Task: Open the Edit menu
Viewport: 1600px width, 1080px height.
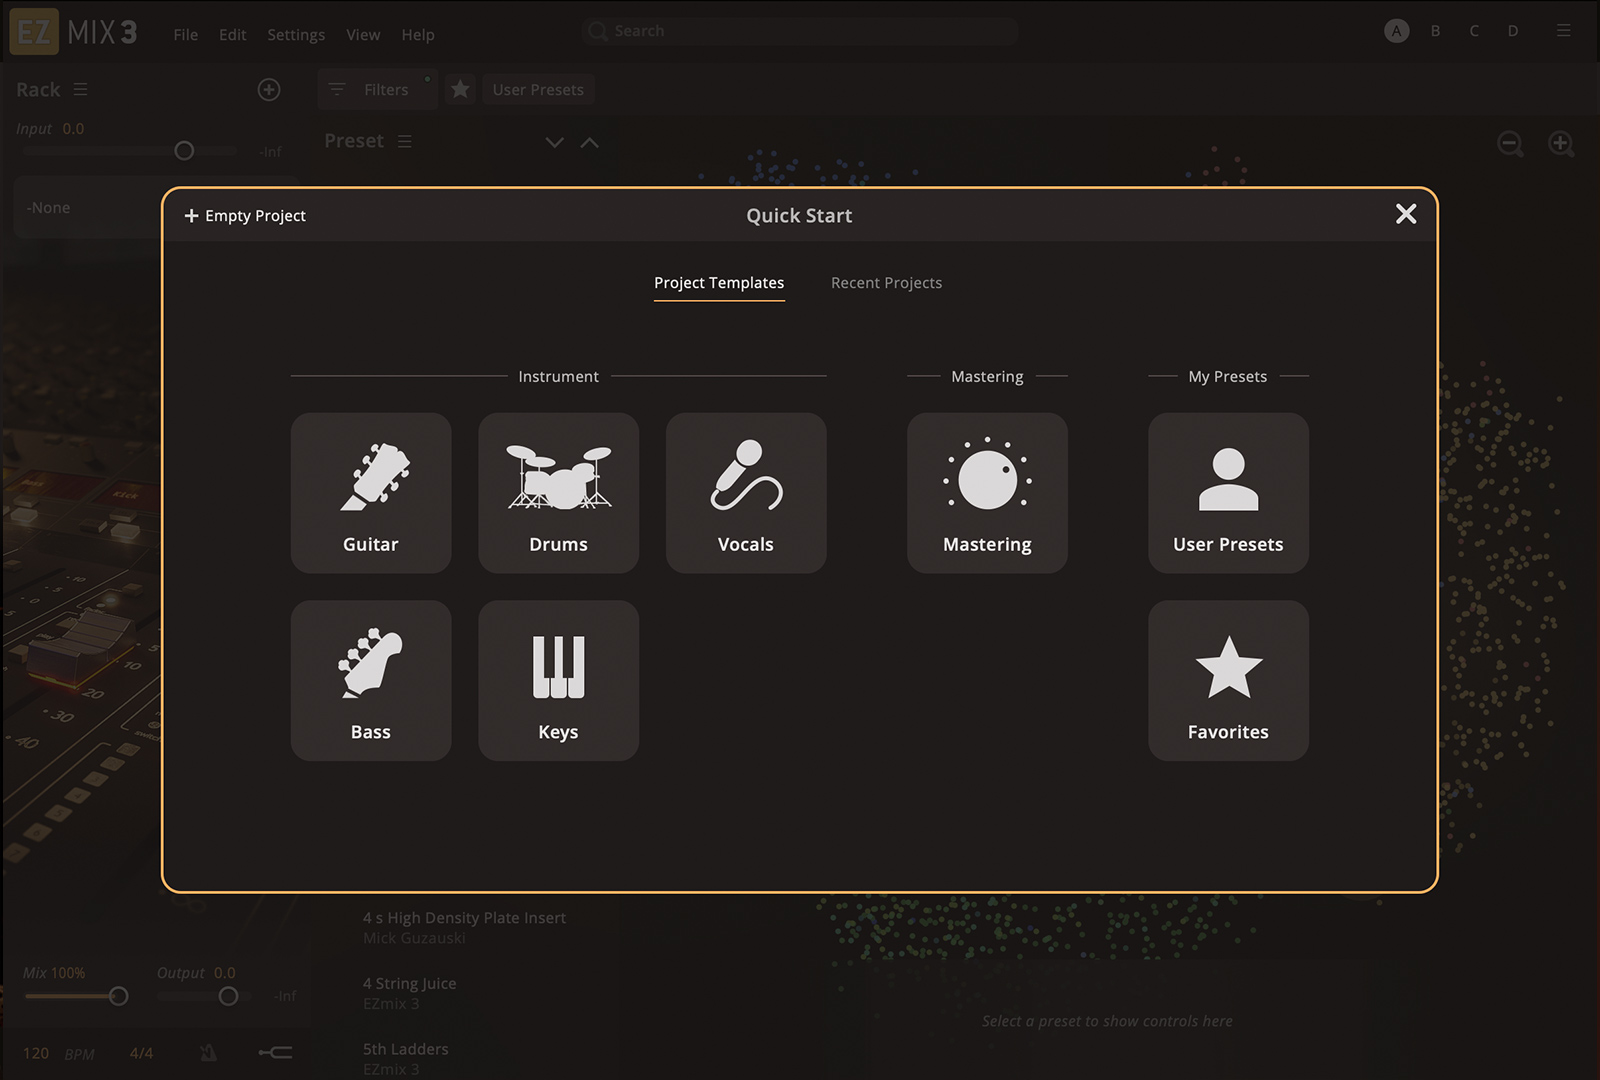Action: 232,34
